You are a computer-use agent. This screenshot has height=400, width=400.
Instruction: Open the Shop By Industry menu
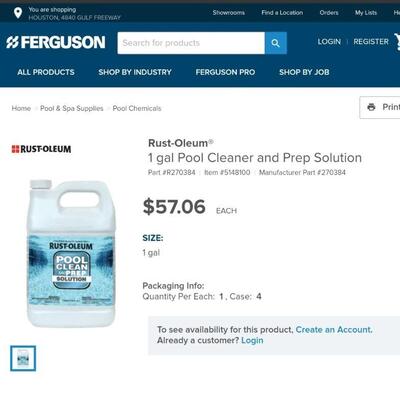135,72
